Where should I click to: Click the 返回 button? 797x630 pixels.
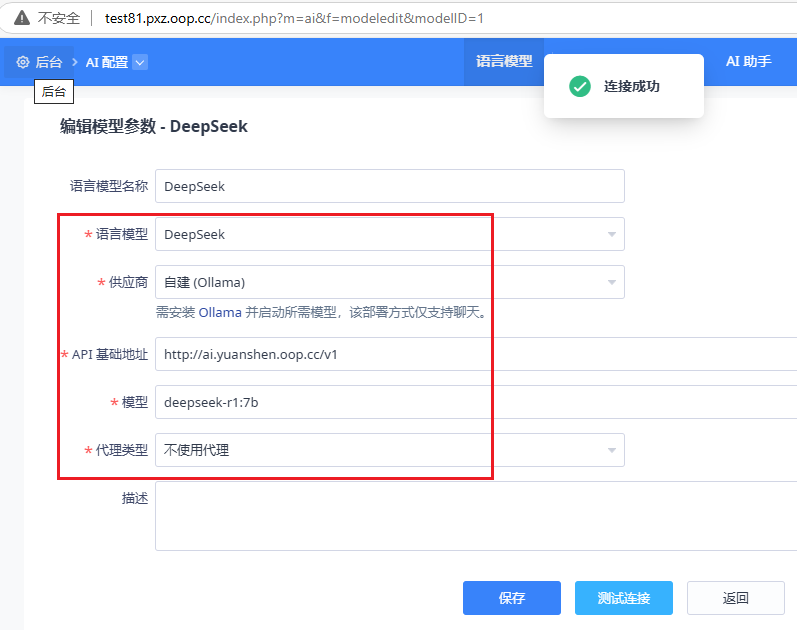pos(735,598)
